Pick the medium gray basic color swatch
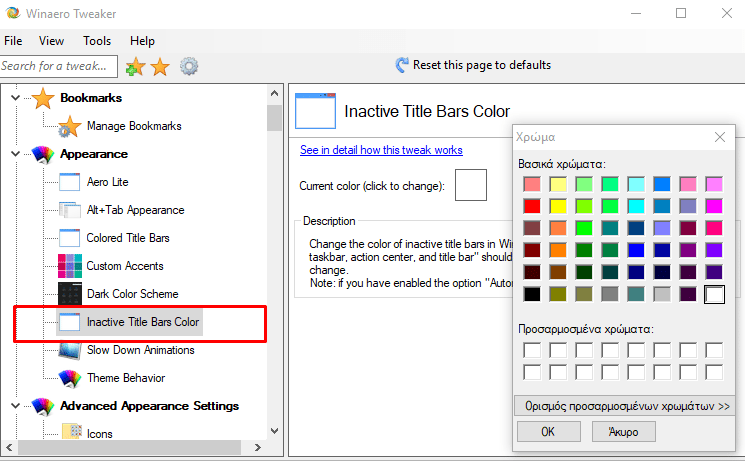The height and width of the screenshot is (461, 745). pyautogui.click(x=610, y=294)
